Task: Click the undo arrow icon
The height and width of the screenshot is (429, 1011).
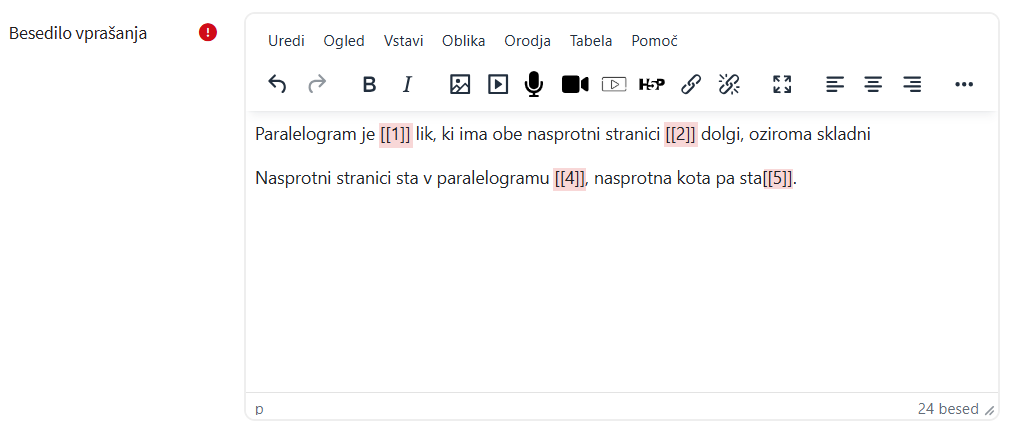Action: [278, 85]
